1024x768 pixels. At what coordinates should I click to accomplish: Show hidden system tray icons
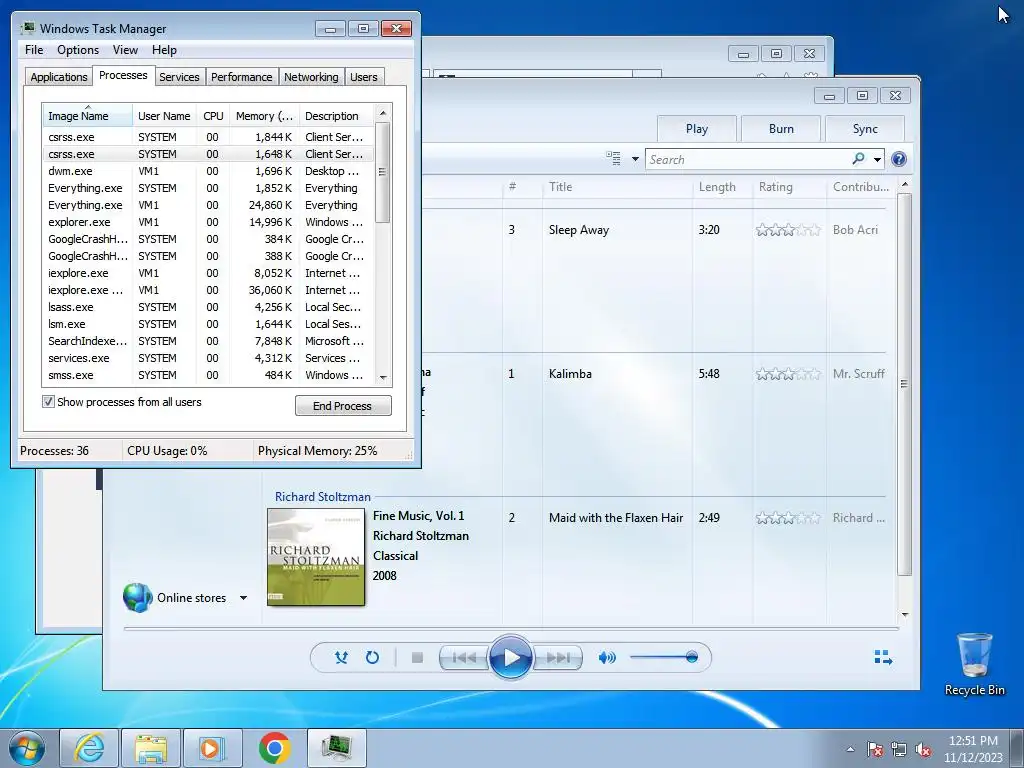click(850, 749)
